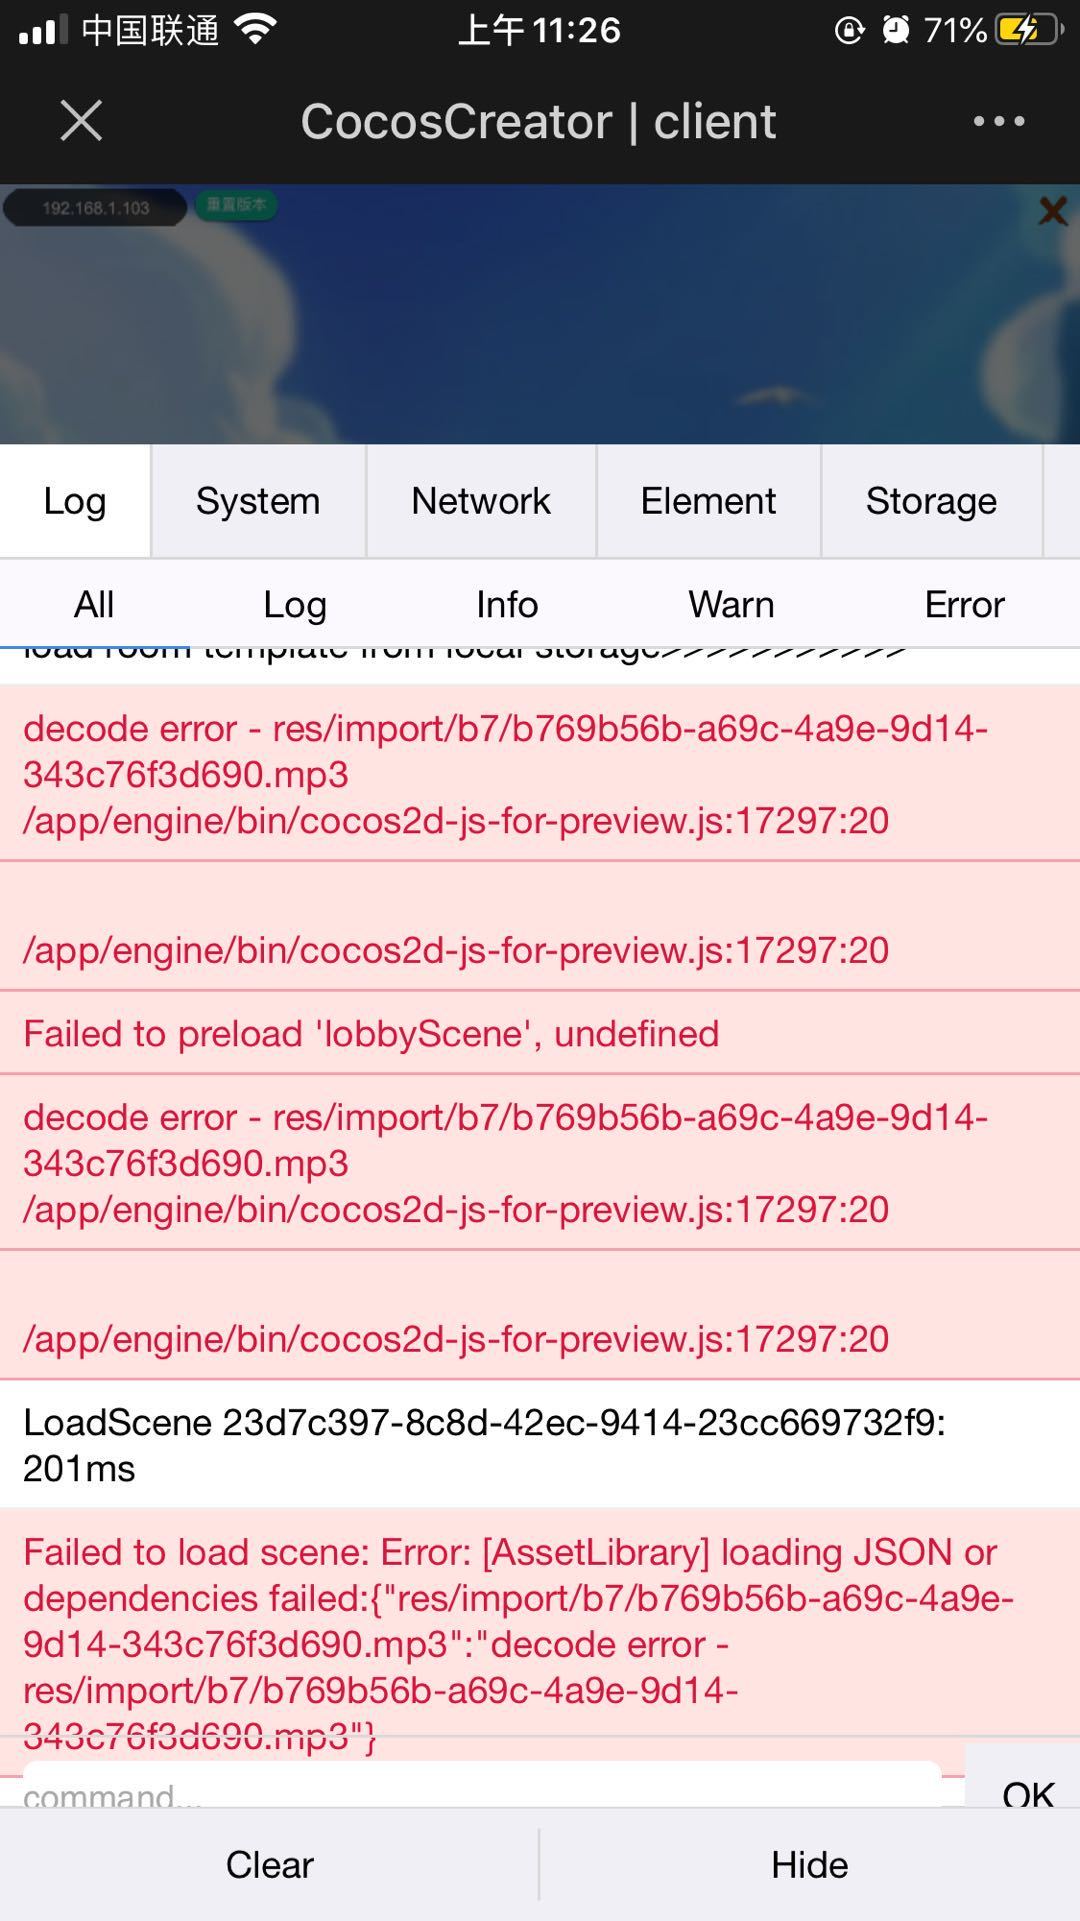Show only Warn level messages
The image size is (1080, 1921).
[x=731, y=605]
